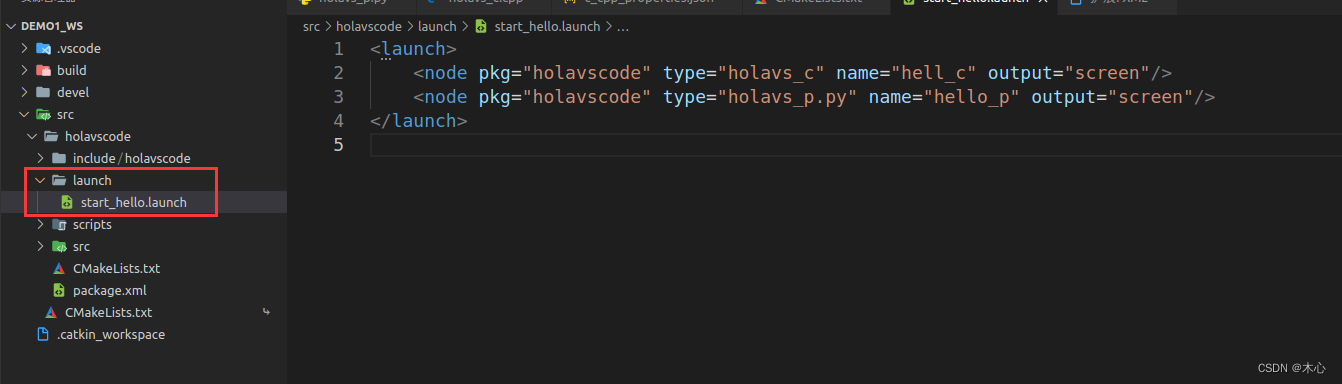Select the scripts folder name

pos(92,224)
